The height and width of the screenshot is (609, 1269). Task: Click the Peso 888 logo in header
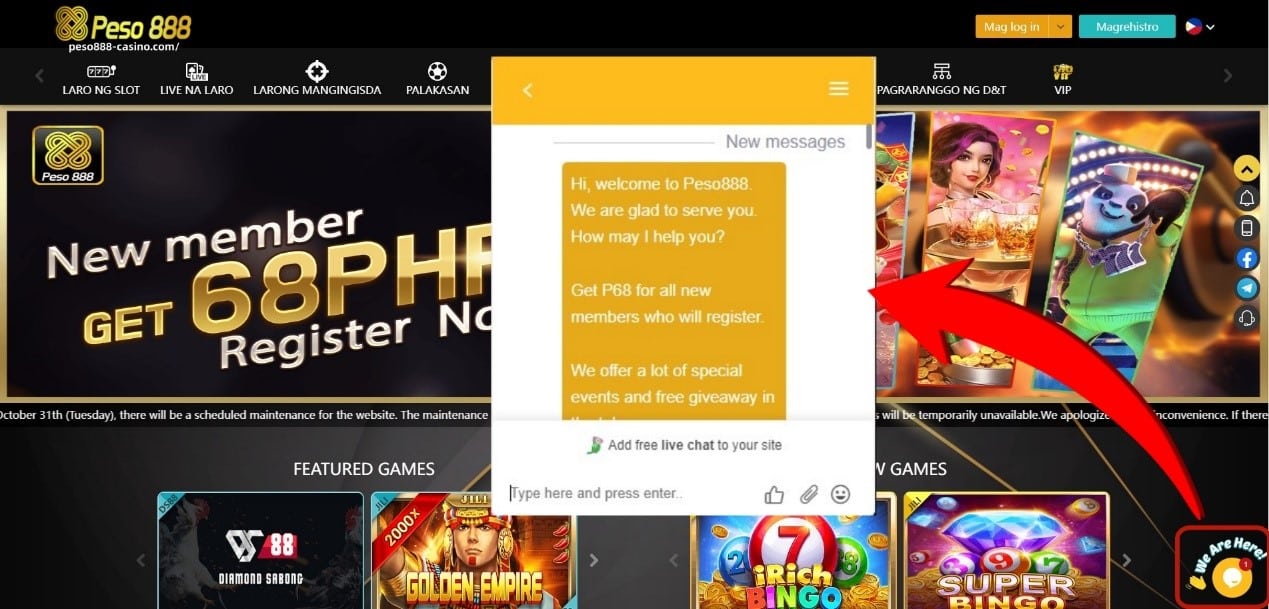(123, 24)
